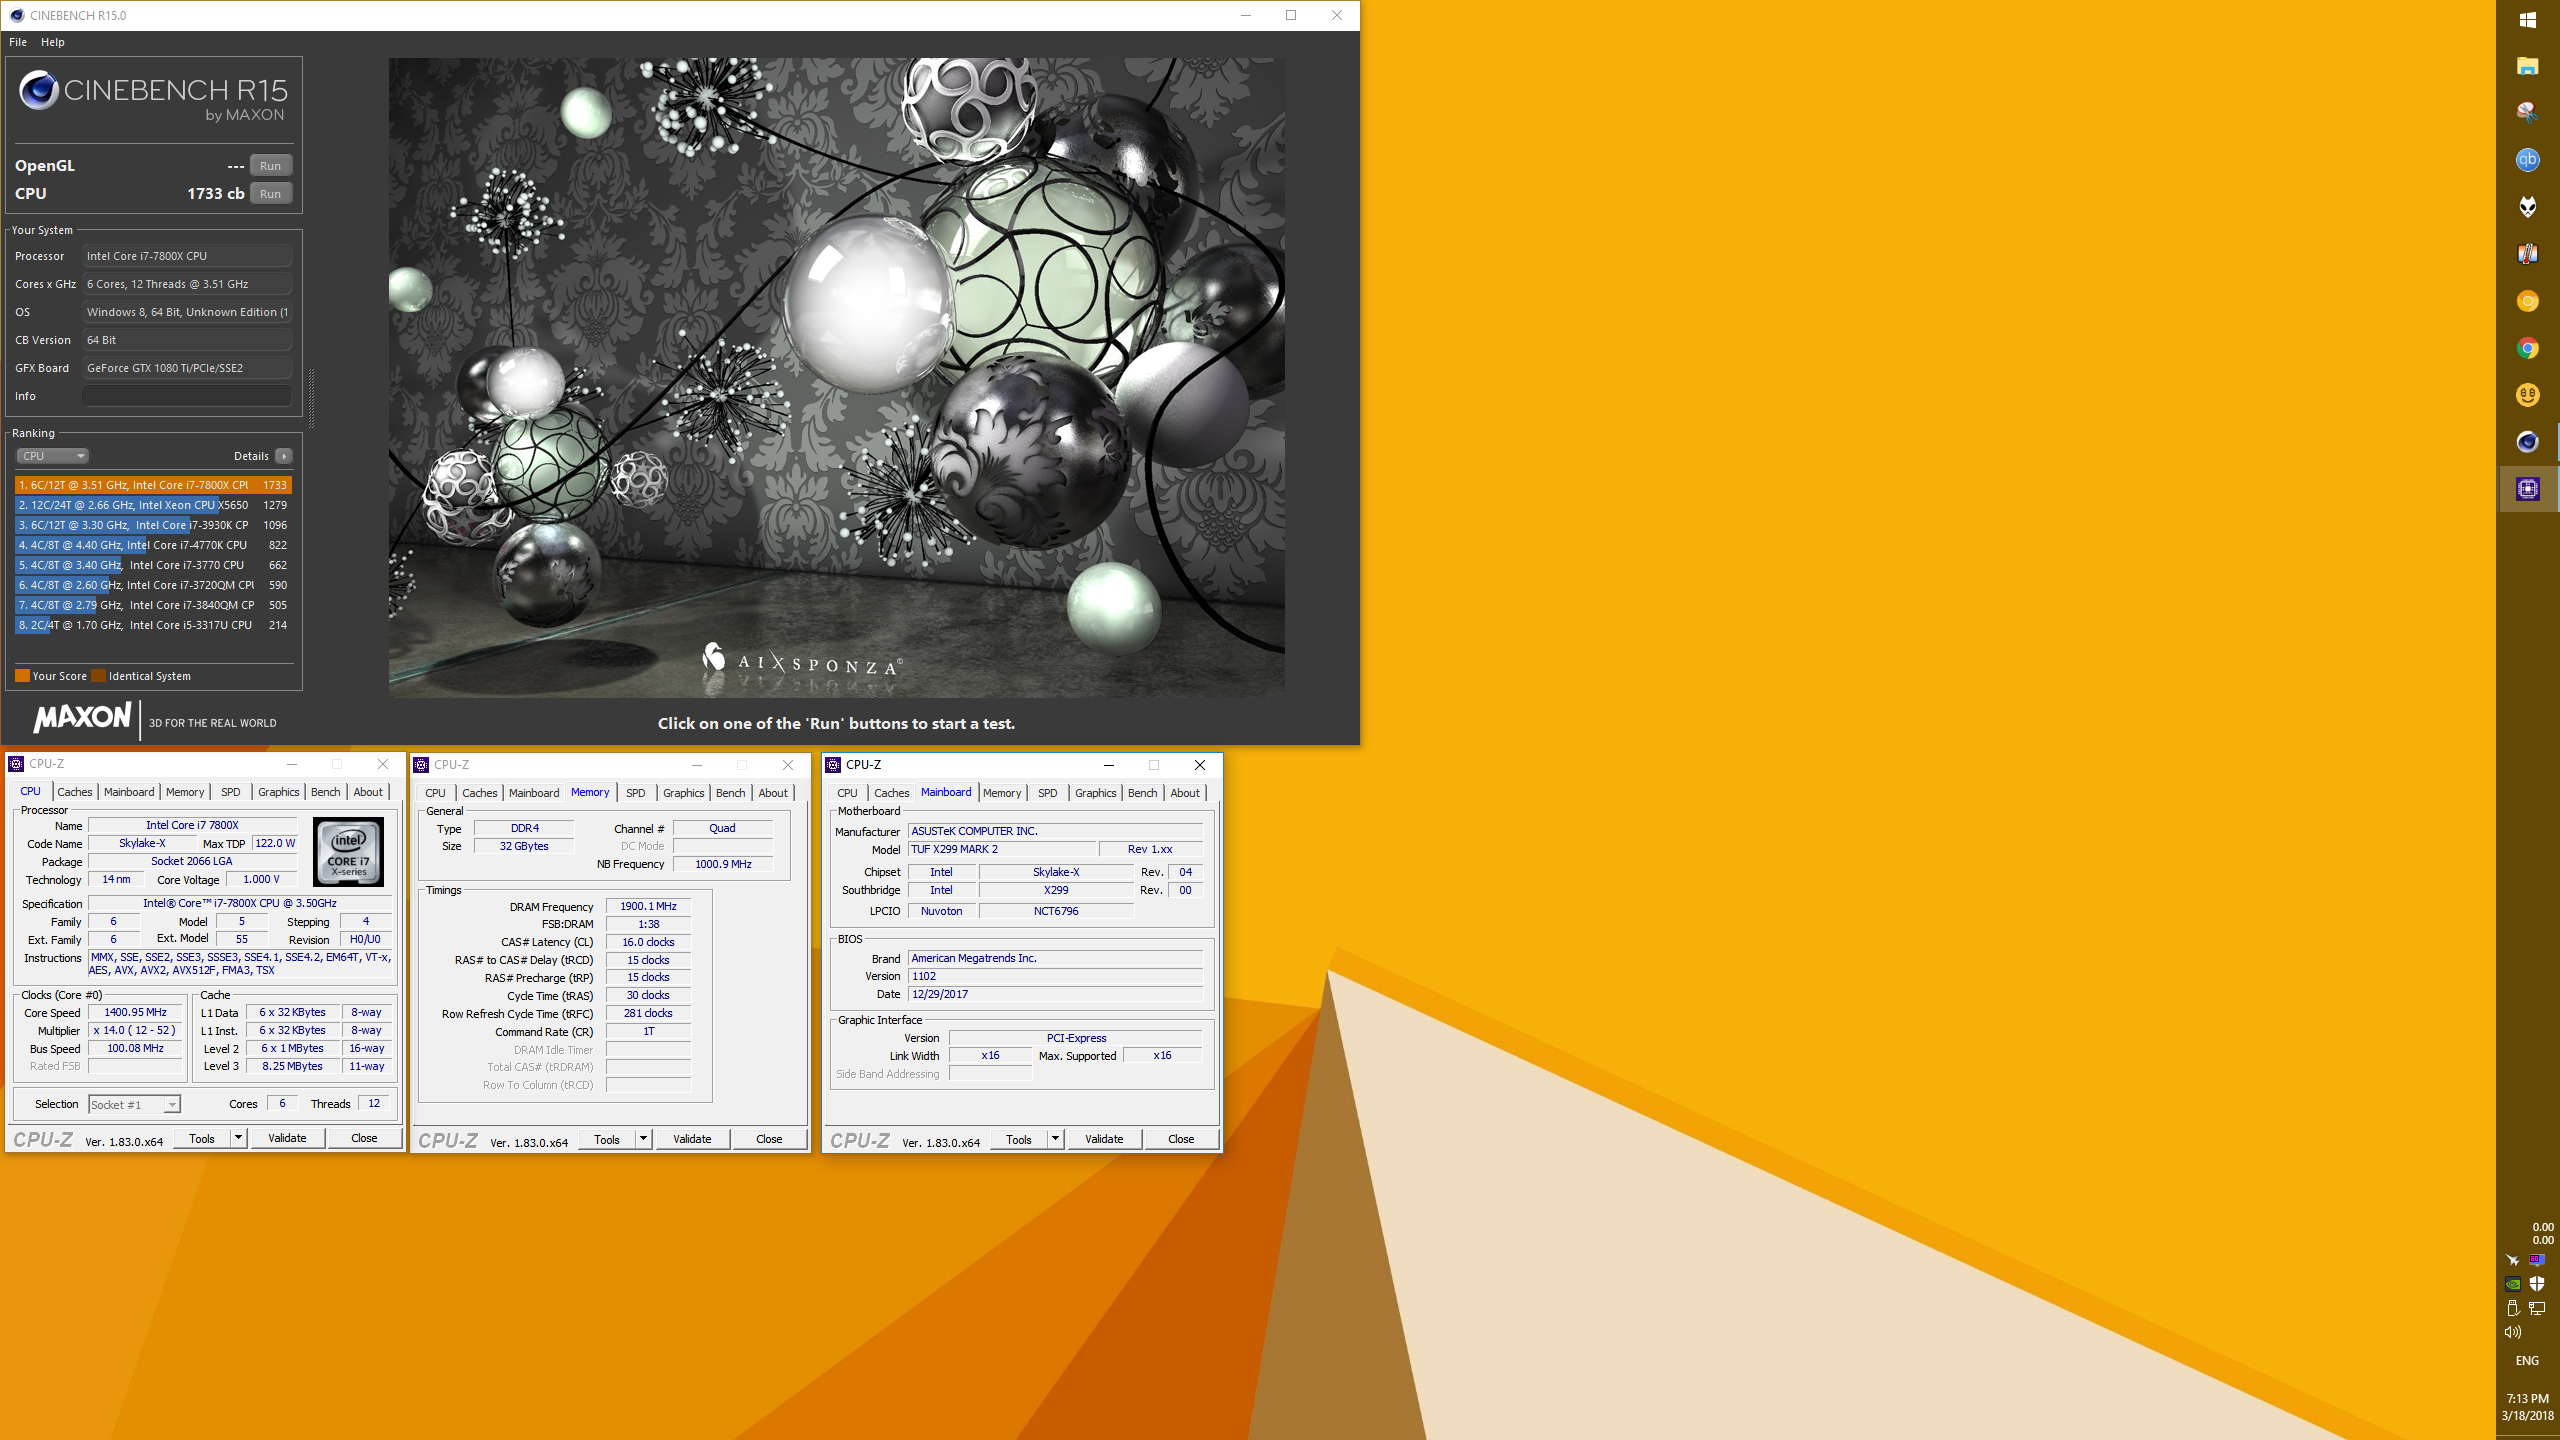Click the volume speaker tray icon
Viewport: 2560px width, 1440px height.
2513,1332
